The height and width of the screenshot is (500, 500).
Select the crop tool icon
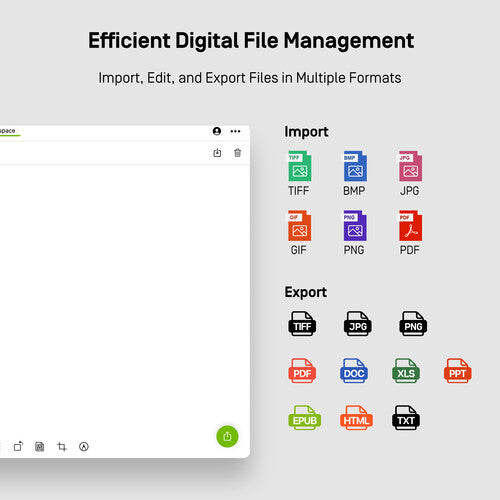[x=62, y=446]
